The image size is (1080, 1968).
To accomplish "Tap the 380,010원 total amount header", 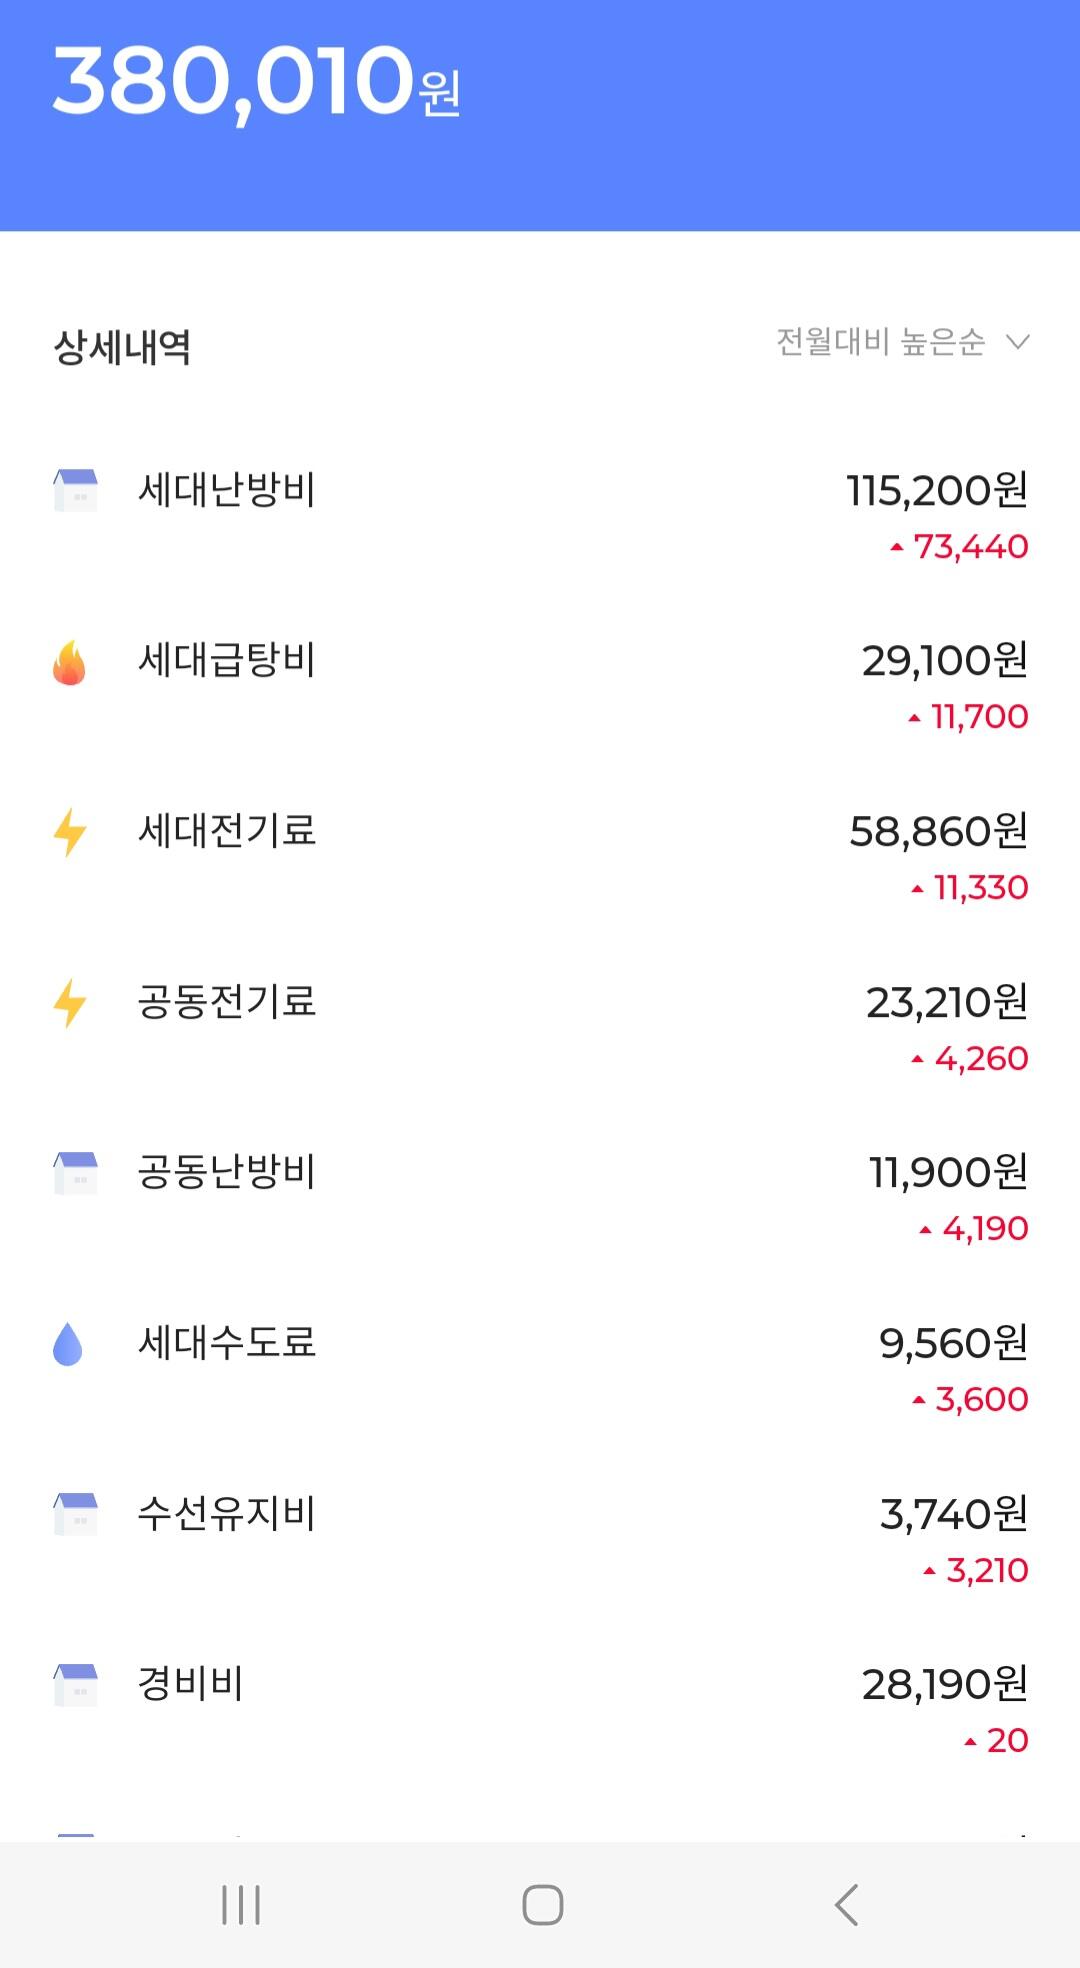I will coord(256,82).
